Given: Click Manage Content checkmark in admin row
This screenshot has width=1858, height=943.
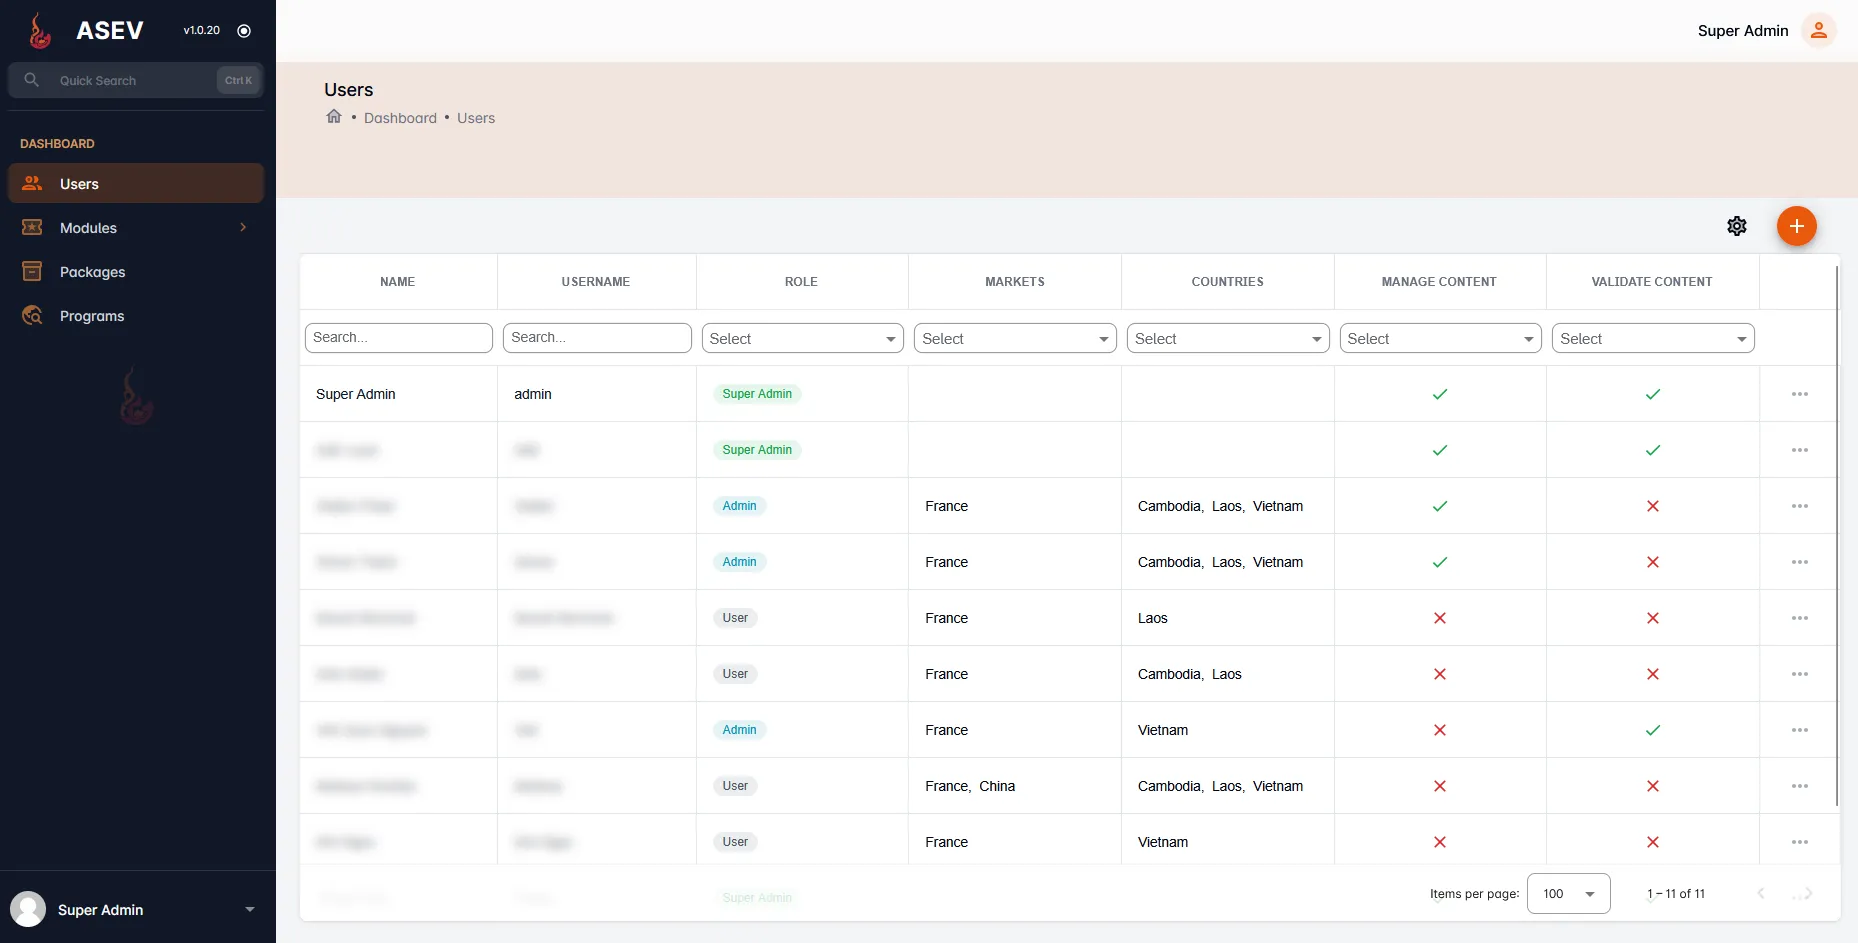Looking at the screenshot, I should coord(1440,394).
